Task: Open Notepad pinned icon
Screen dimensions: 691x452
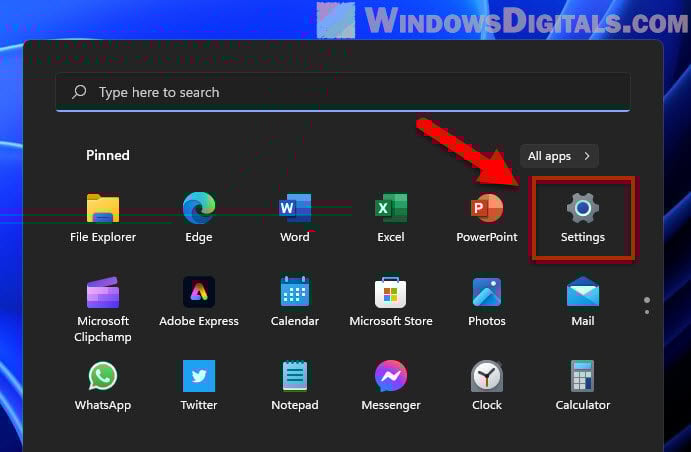Action: [295, 386]
